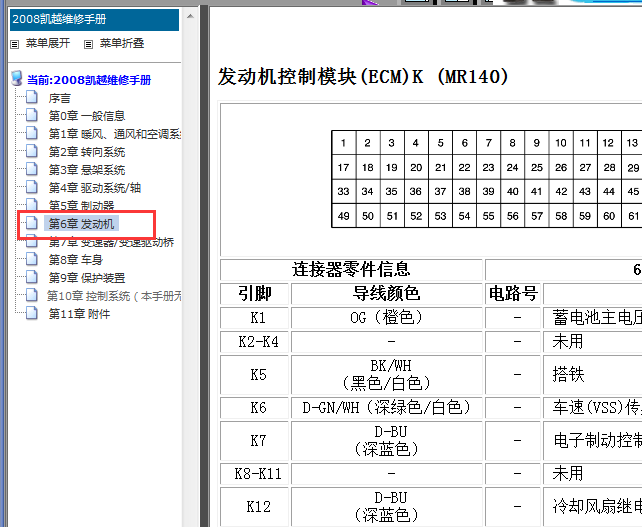Click the 导线颜色 column header

387,293
